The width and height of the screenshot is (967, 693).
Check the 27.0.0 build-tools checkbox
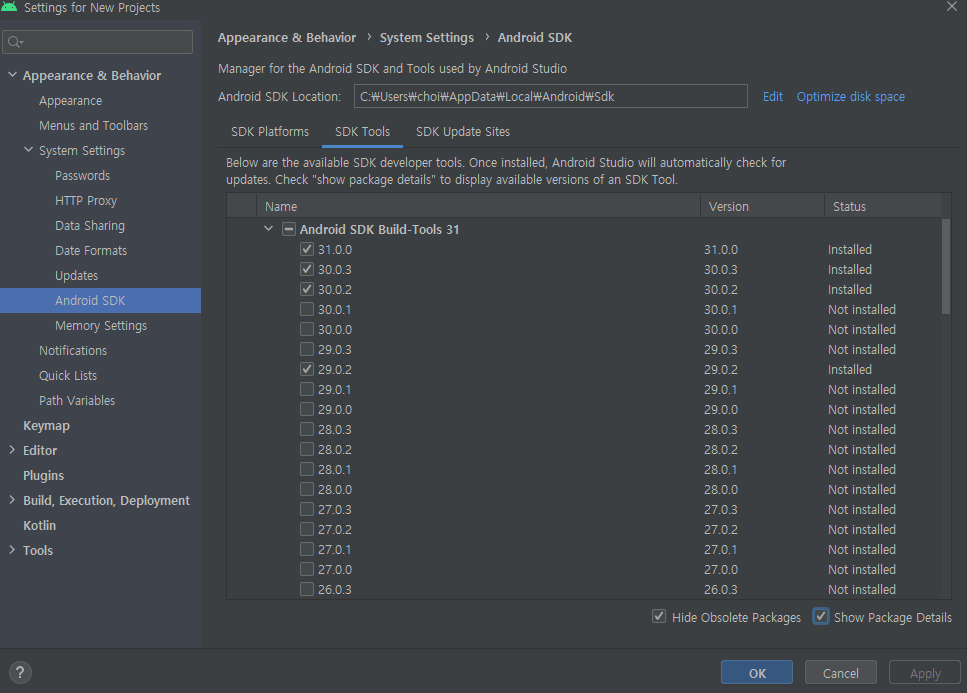coord(307,569)
